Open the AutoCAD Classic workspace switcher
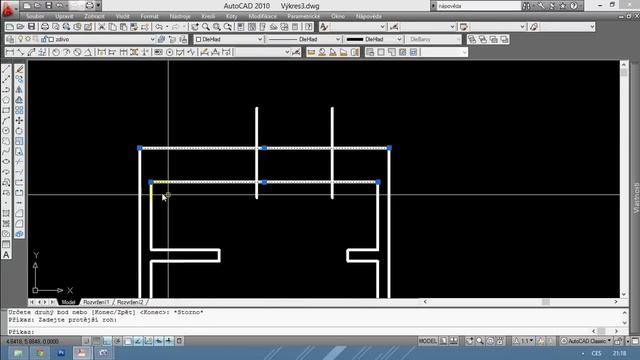Viewport: 640px width, 360px height. 586,341
